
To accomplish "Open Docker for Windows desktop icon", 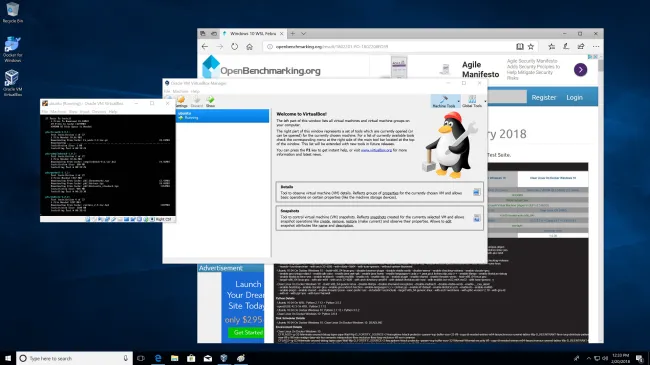I will click(12, 49).
